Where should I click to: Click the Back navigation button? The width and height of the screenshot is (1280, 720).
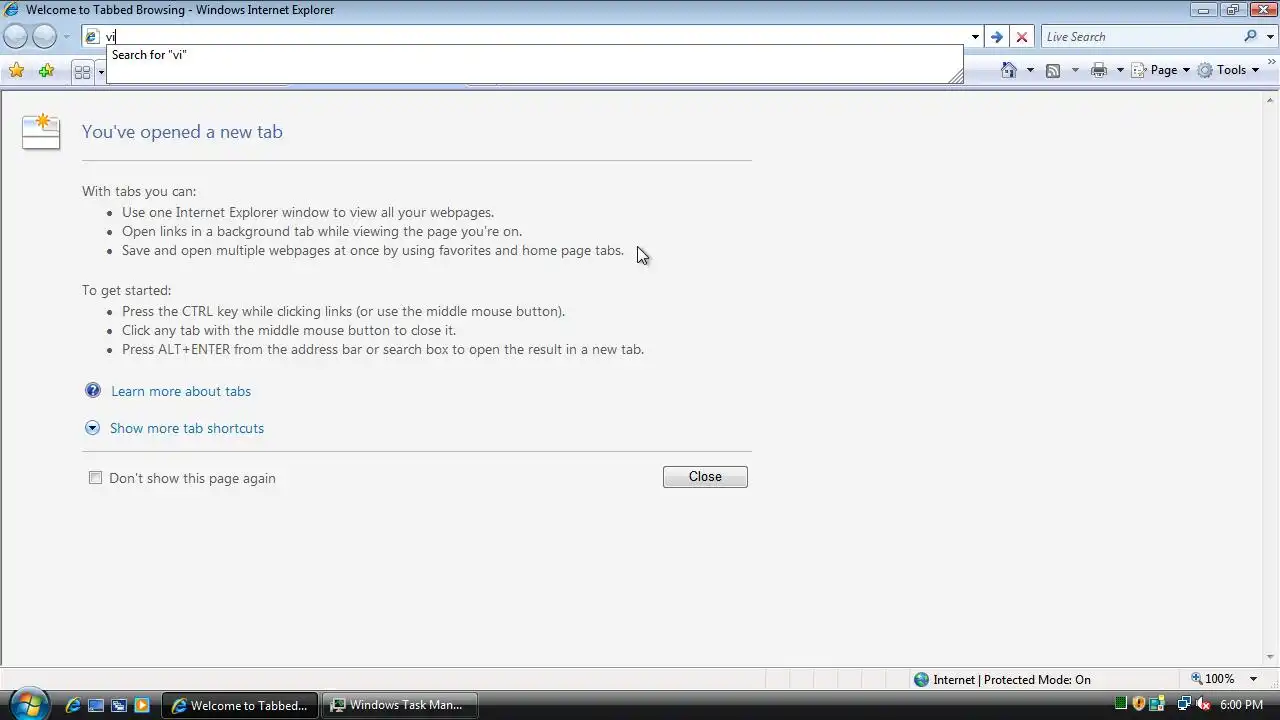pos(16,37)
